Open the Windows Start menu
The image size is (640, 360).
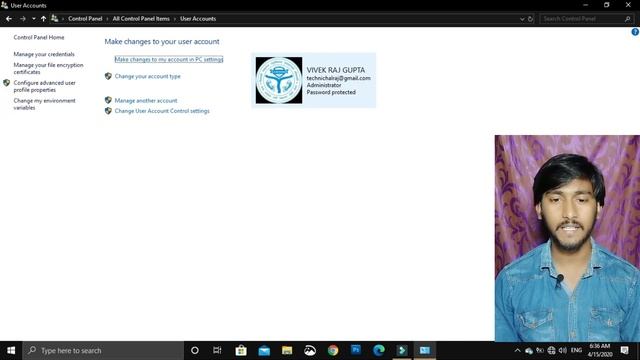point(11,351)
